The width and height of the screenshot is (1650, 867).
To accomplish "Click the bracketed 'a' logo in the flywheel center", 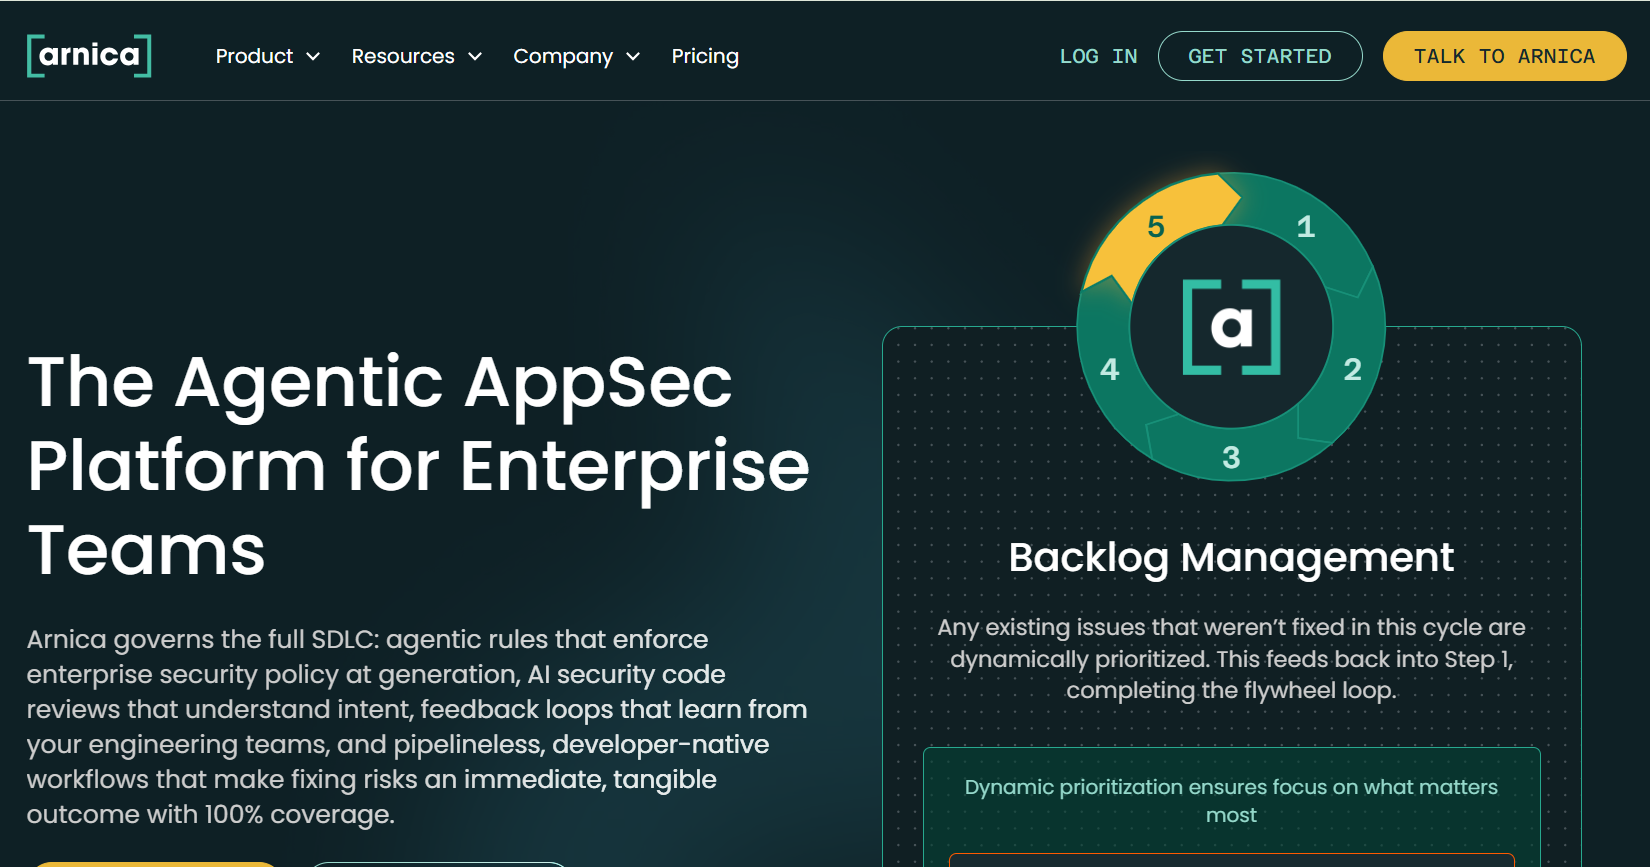I will (1231, 327).
